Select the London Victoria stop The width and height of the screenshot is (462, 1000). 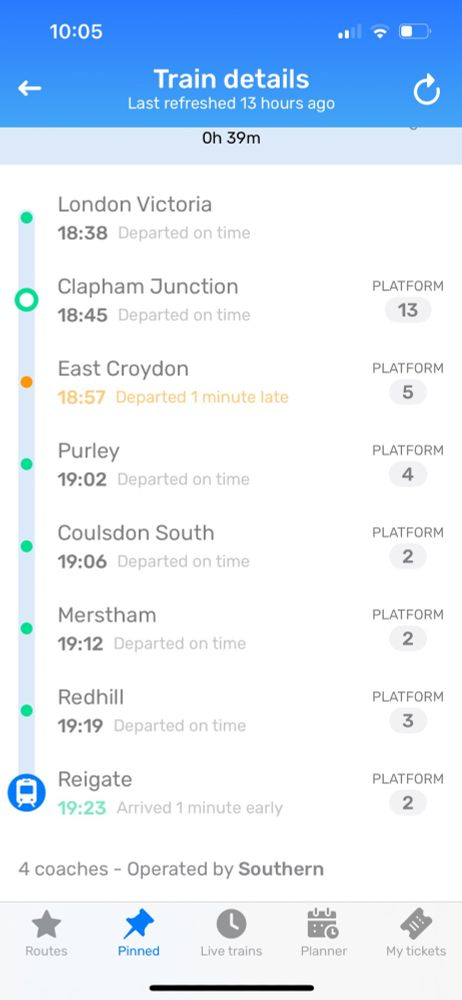pyautogui.click(x=231, y=218)
